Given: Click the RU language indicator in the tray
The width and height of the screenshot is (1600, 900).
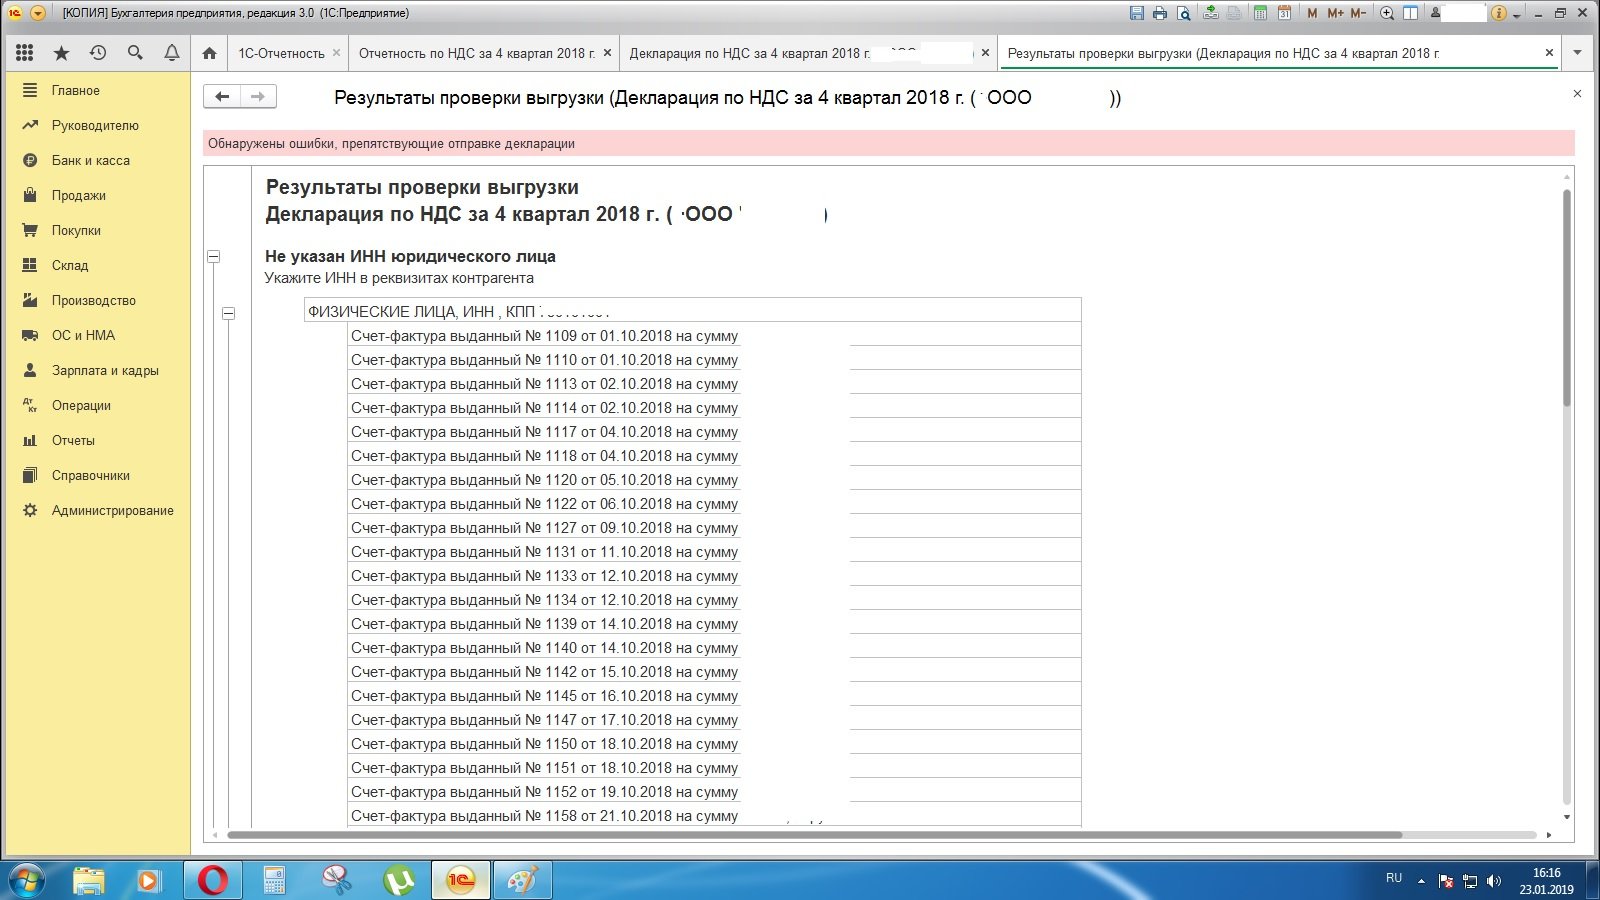Looking at the screenshot, I should [x=1394, y=878].
